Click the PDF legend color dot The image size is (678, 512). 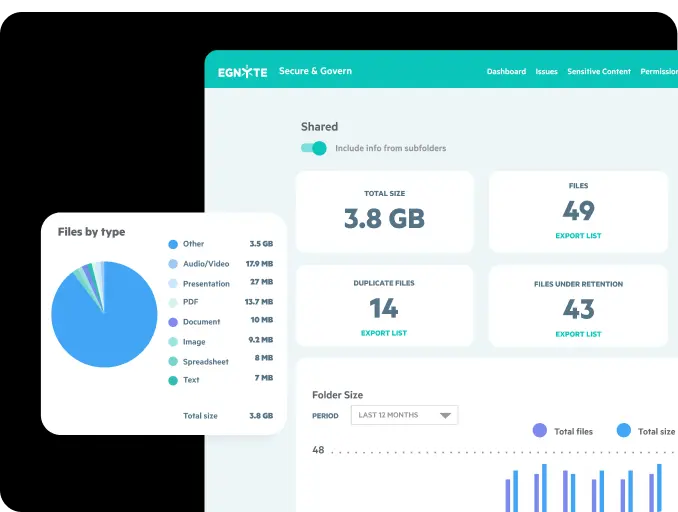click(x=173, y=302)
